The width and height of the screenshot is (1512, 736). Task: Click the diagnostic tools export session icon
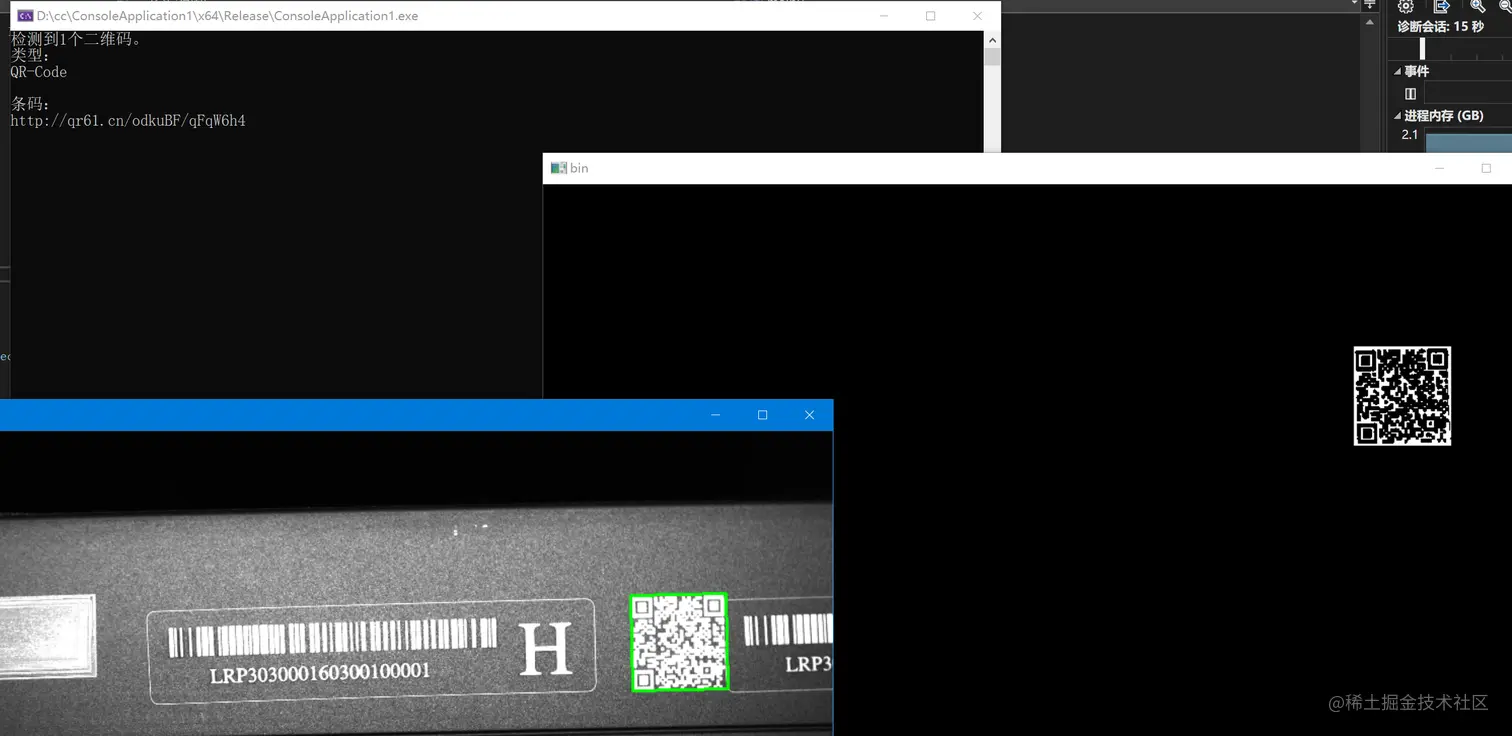click(x=1441, y=6)
